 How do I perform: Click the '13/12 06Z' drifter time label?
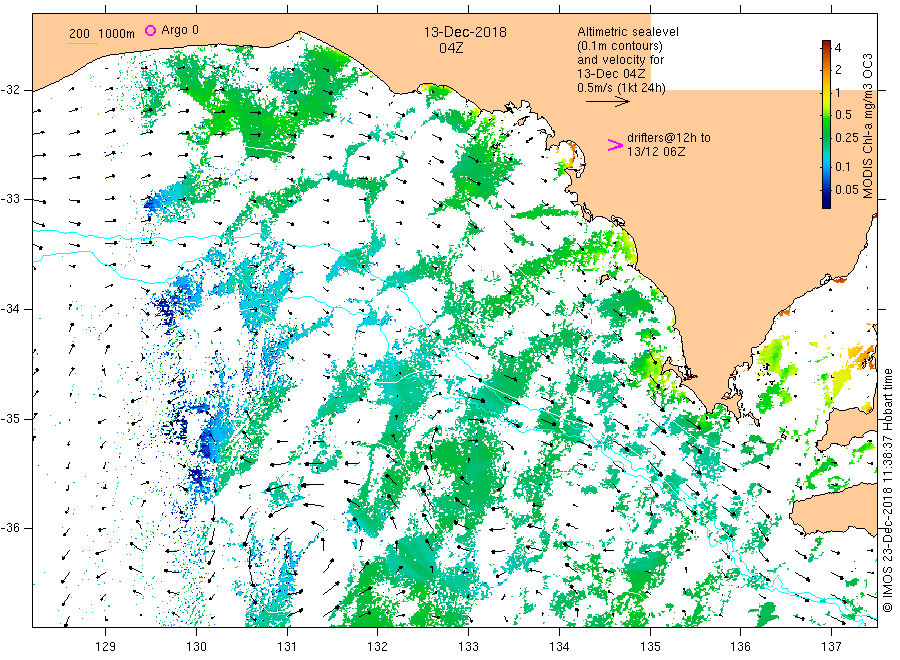pos(655,152)
